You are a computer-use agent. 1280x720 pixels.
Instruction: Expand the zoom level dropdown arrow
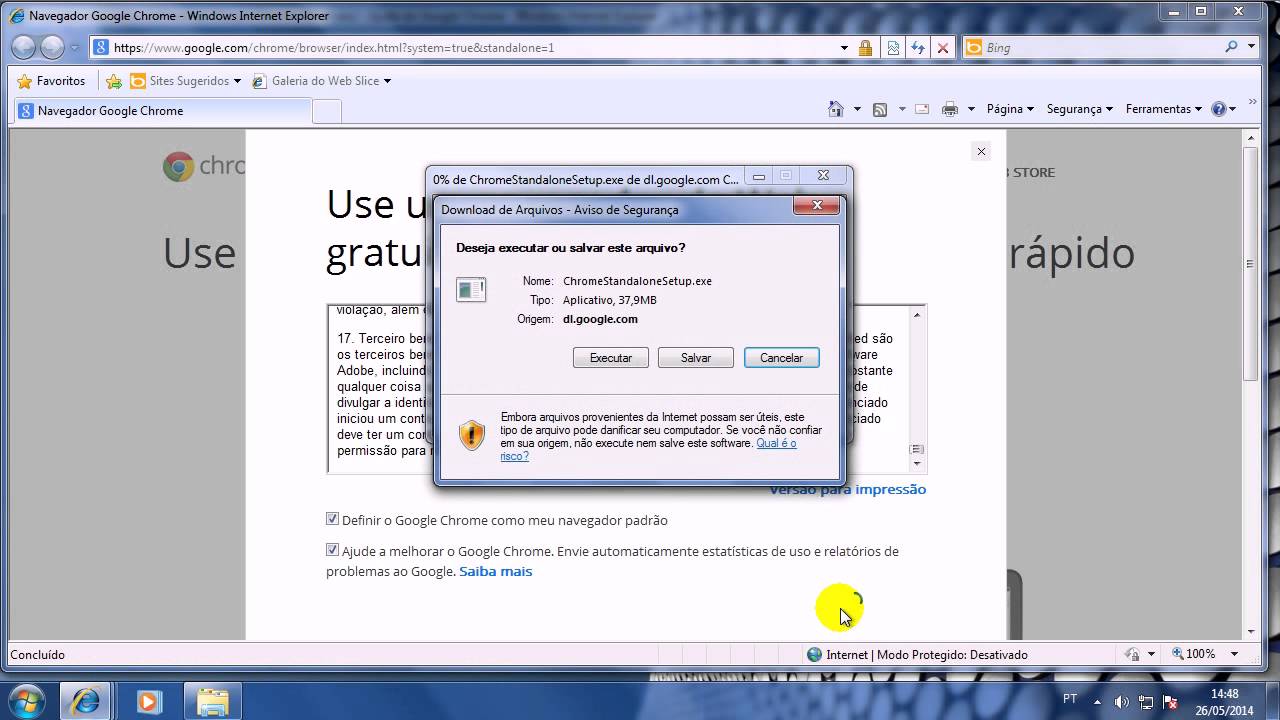point(1234,654)
